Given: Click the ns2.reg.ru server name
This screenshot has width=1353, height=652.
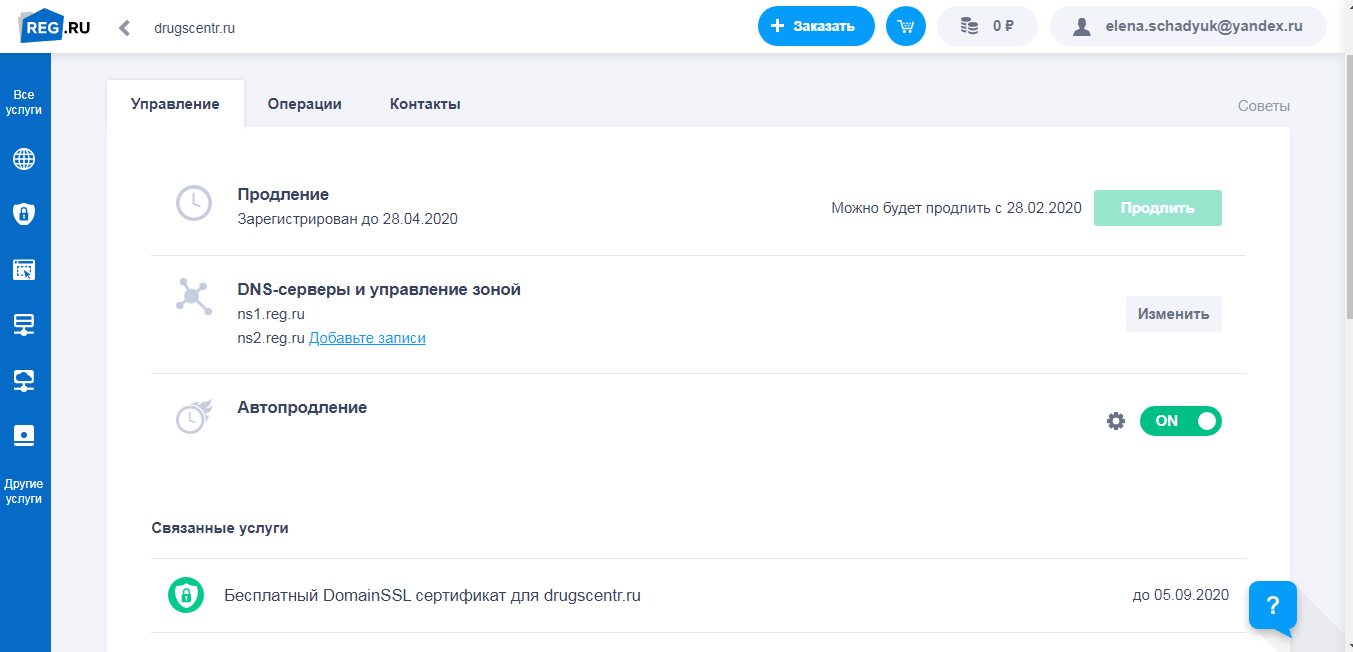Looking at the screenshot, I should point(271,338).
